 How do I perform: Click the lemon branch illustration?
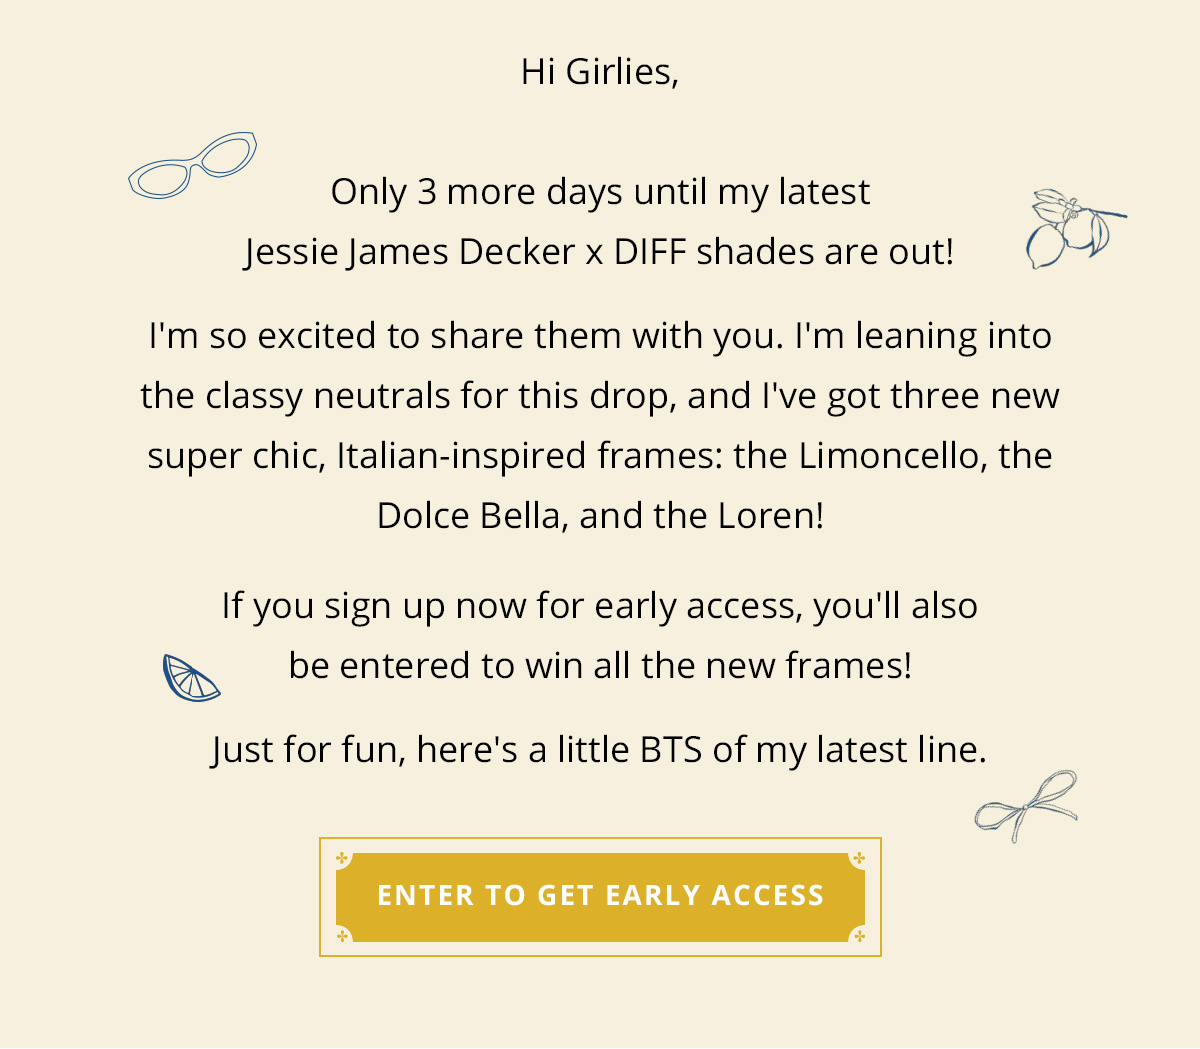coord(1075,229)
